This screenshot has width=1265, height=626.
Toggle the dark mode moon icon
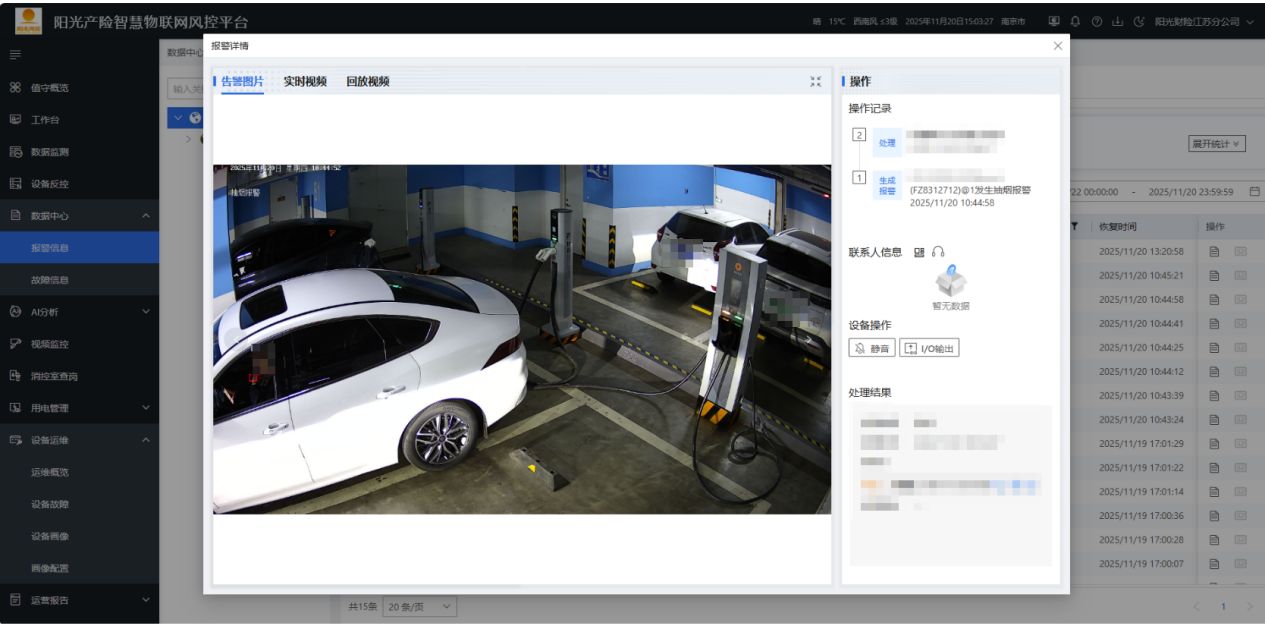click(x=1139, y=22)
